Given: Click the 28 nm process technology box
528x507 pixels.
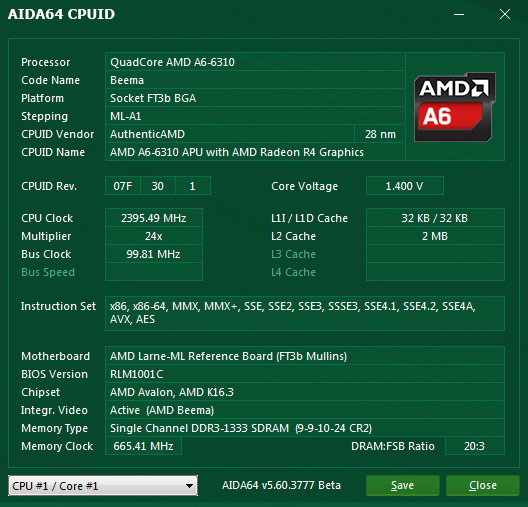Looking at the screenshot, I should (x=380, y=134).
